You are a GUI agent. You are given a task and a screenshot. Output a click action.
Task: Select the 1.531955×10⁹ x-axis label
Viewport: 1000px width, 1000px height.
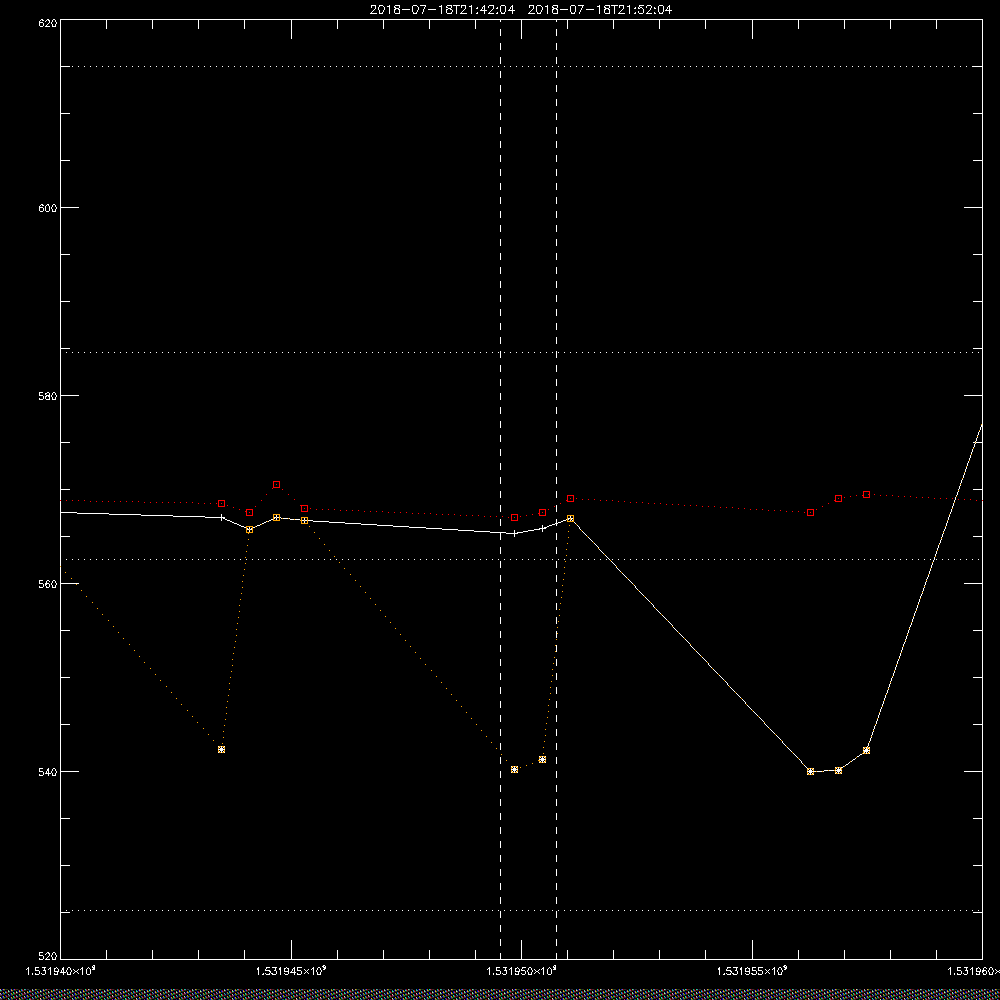[752, 971]
